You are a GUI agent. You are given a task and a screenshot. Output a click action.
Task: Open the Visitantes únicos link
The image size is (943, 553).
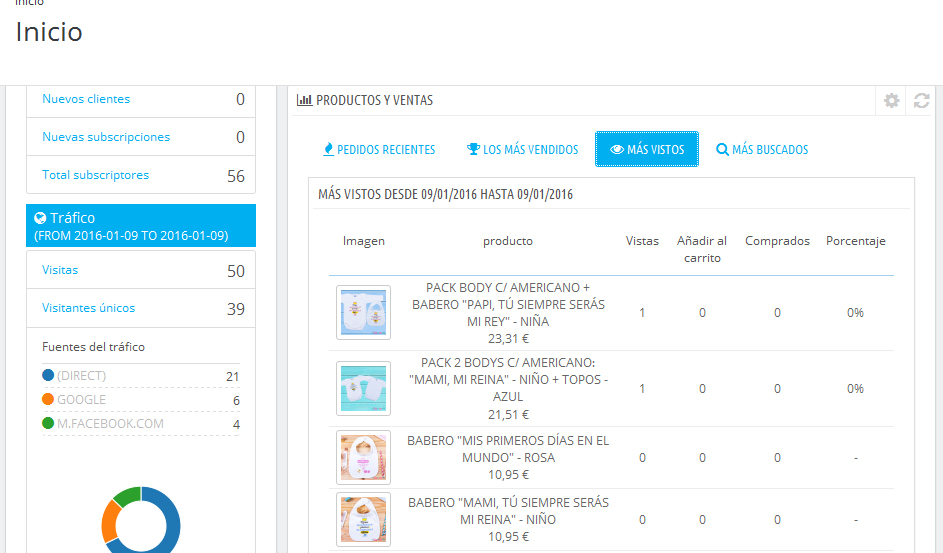click(x=88, y=308)
